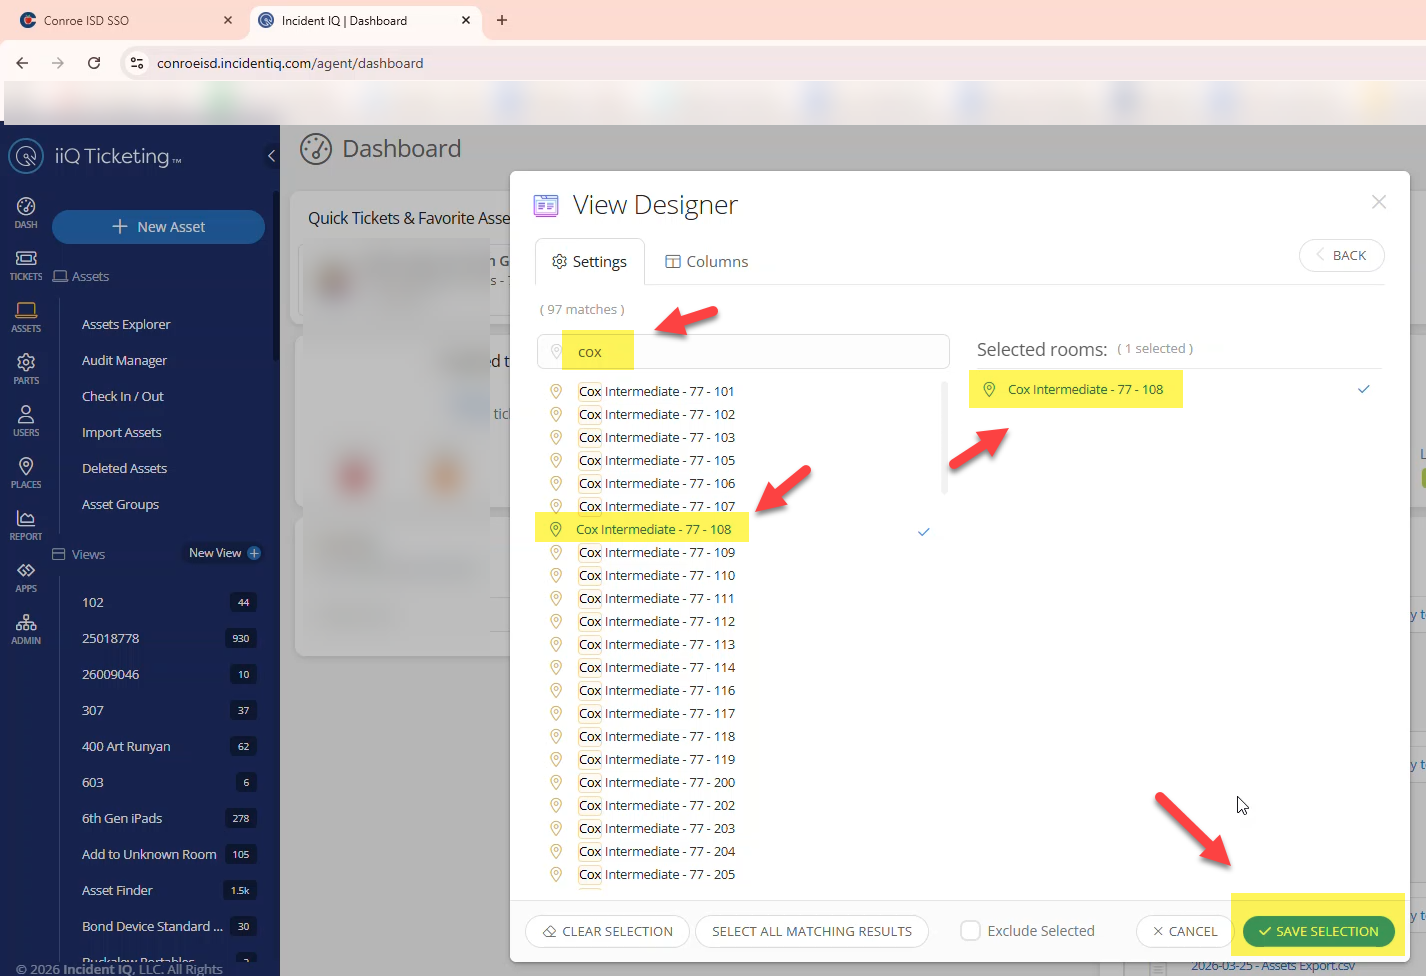Image resolution: width=1426 pixels, height=976 pixels.
Task: Open the Settings tab in View Designer
Action: 589,261
